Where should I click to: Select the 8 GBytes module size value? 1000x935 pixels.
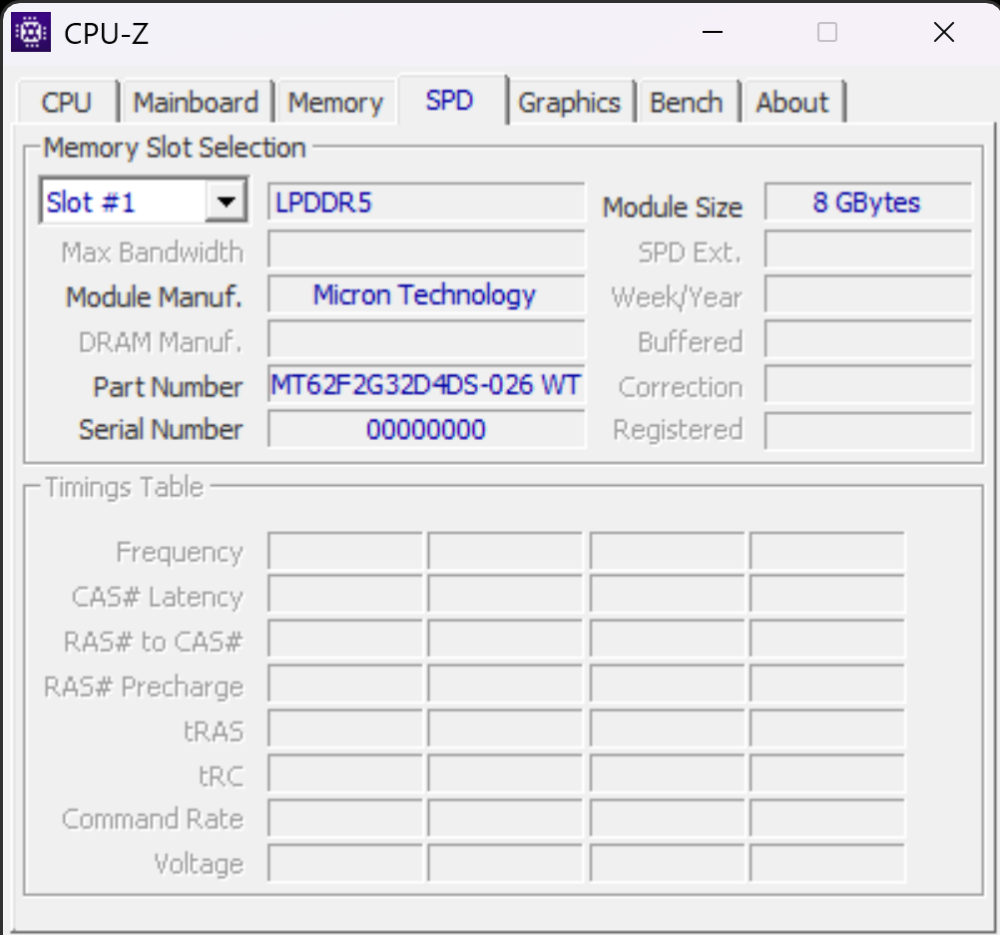pos(867,203)
